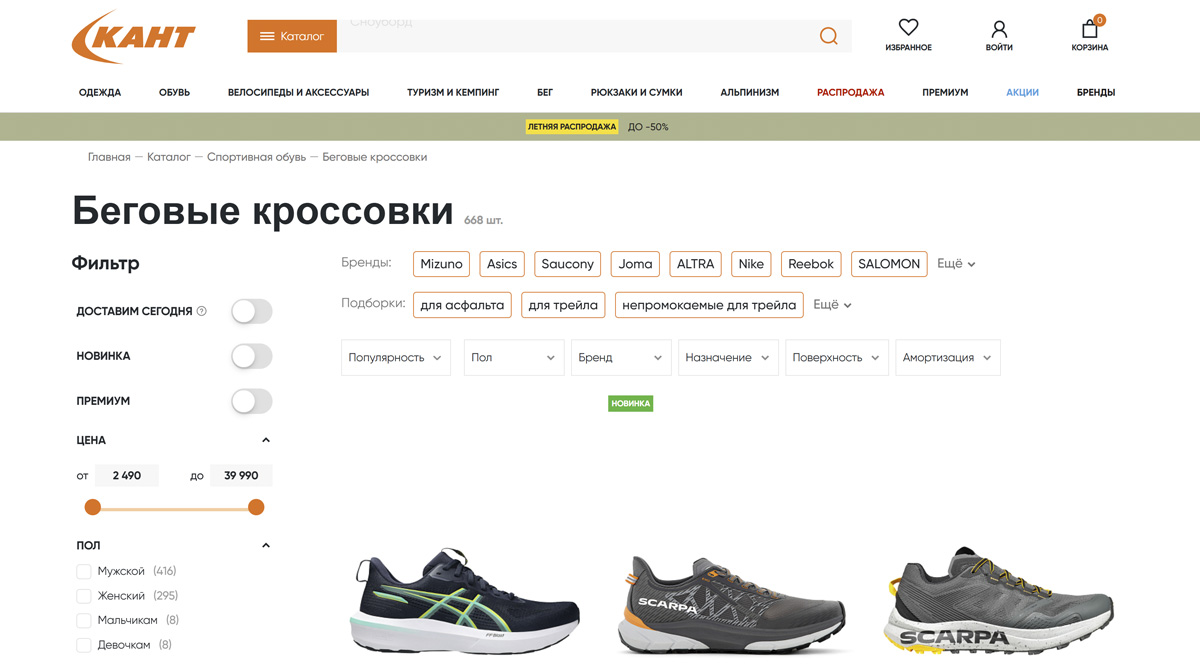The image size is (1200, 664).
Task: Toggle the Новинка switch
Action: click(x=251, y=356)
